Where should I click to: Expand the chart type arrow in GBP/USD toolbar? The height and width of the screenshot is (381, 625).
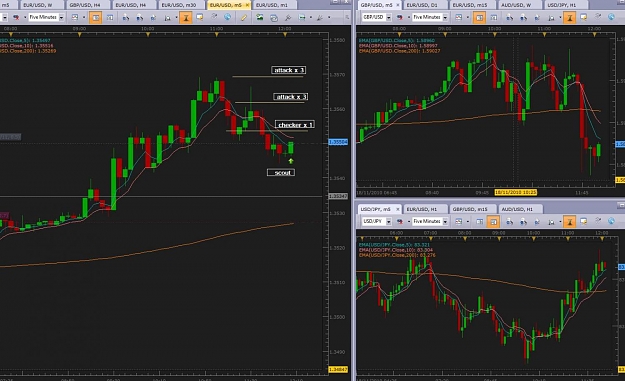tap(468, 17)
